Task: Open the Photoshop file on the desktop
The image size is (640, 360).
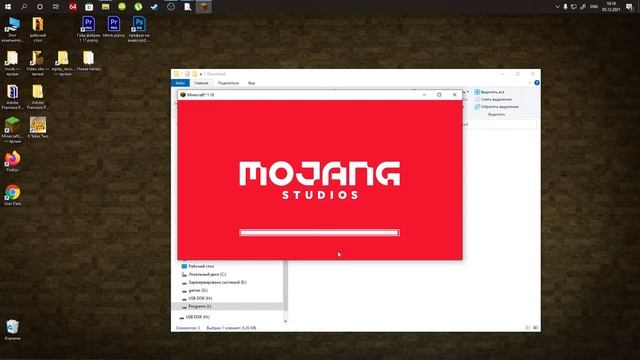Action: 139,29
